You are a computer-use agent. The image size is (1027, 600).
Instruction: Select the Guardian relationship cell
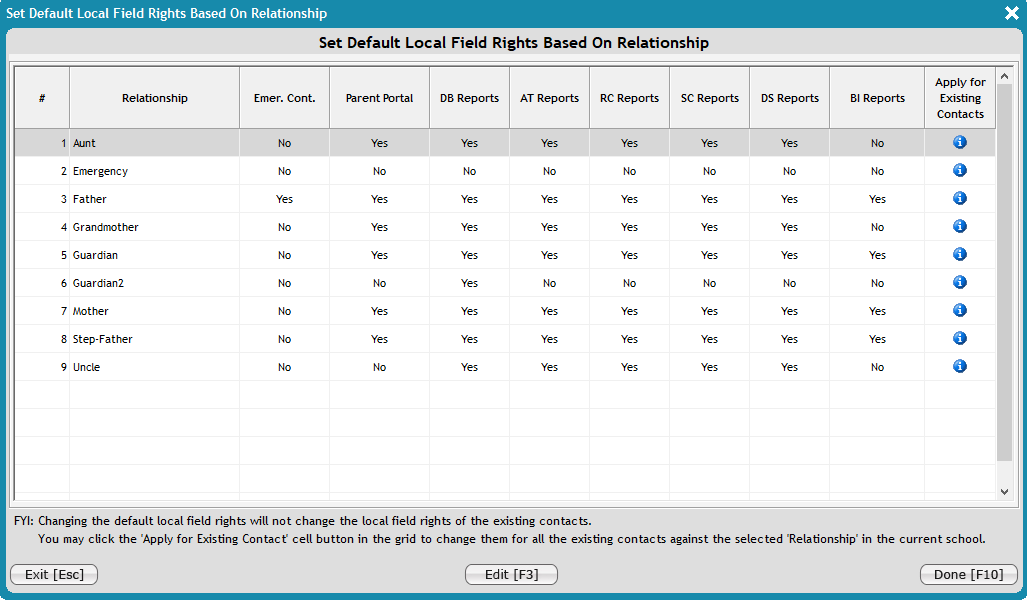(155, 255)
